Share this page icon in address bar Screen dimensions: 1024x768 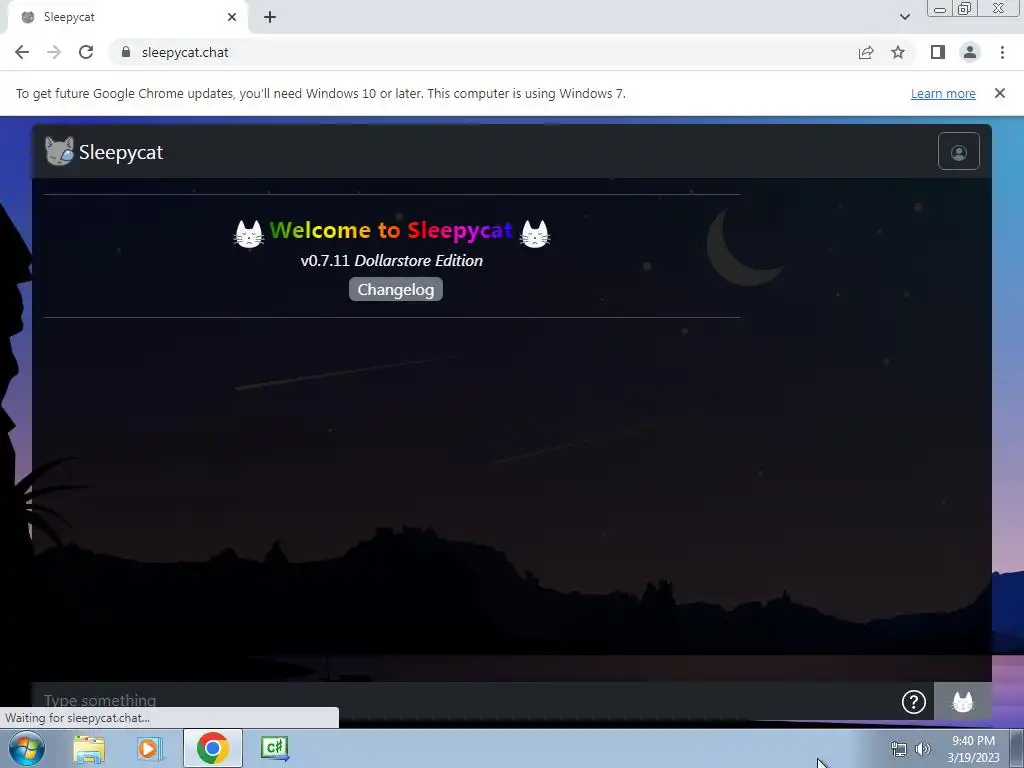pyautogui.click(x=866, y=52)
